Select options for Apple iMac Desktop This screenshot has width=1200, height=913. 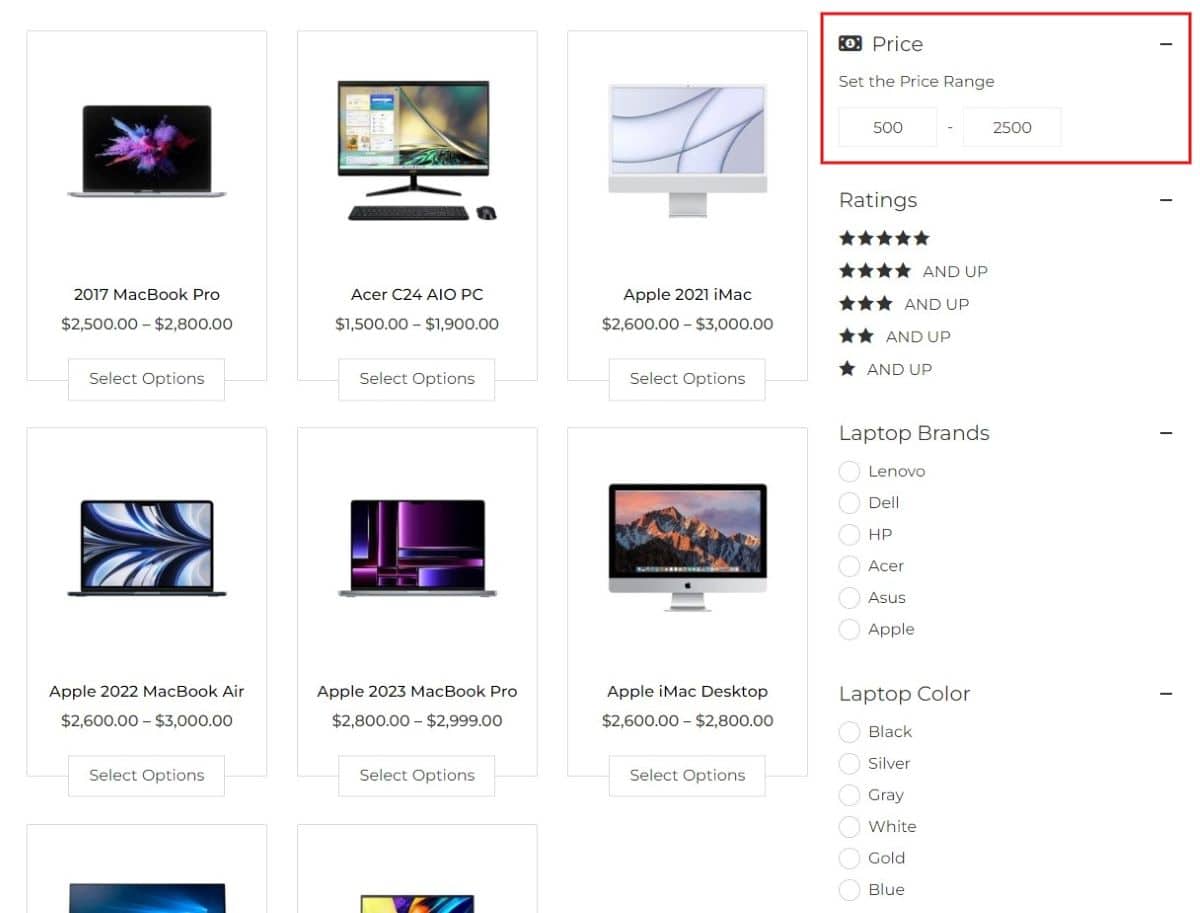pyautogui.click(x=687, y=775)
